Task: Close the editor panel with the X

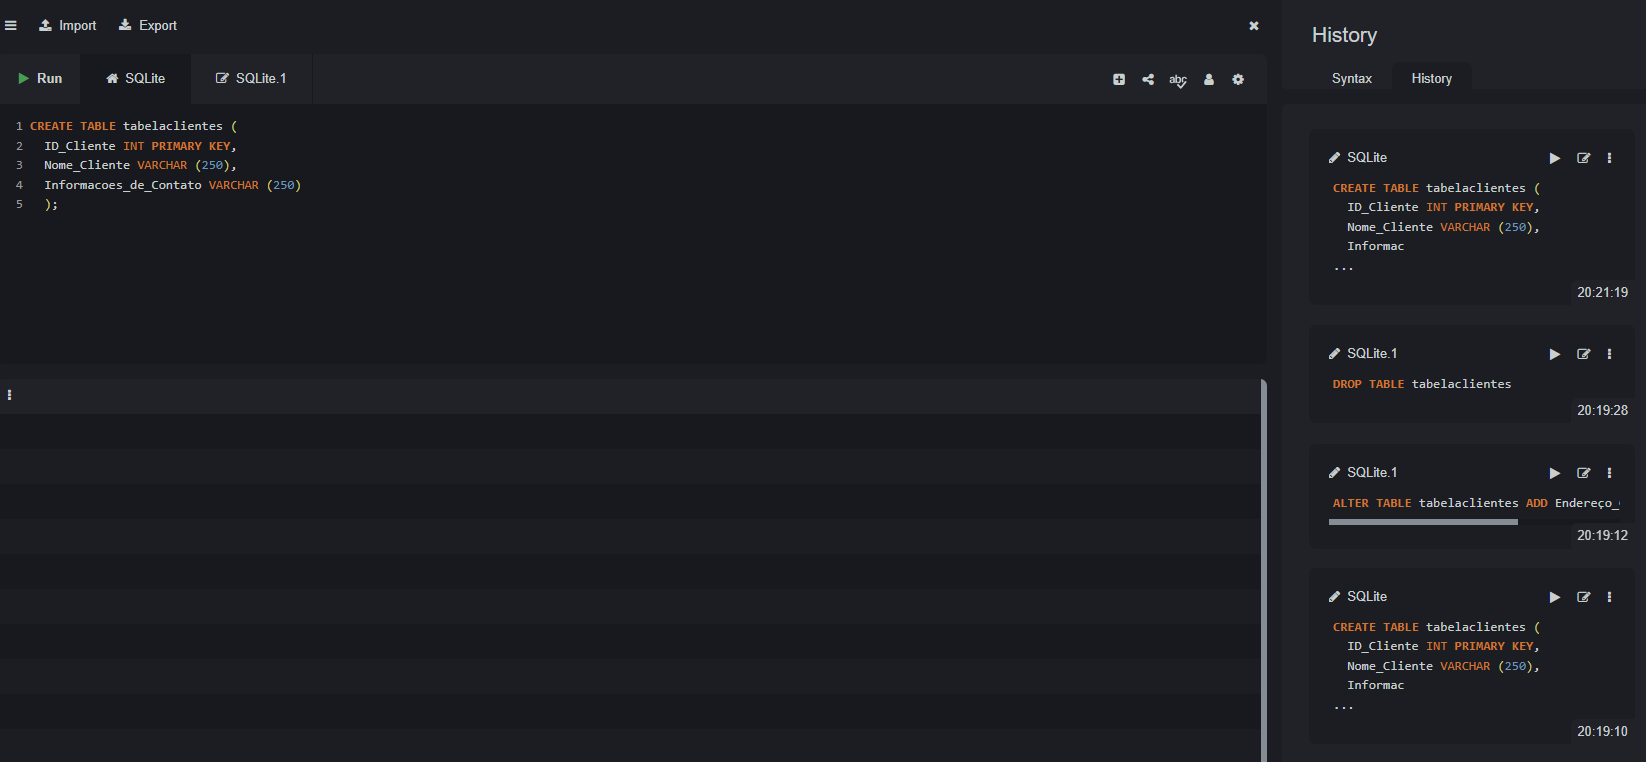Action: click(1254, 26)
